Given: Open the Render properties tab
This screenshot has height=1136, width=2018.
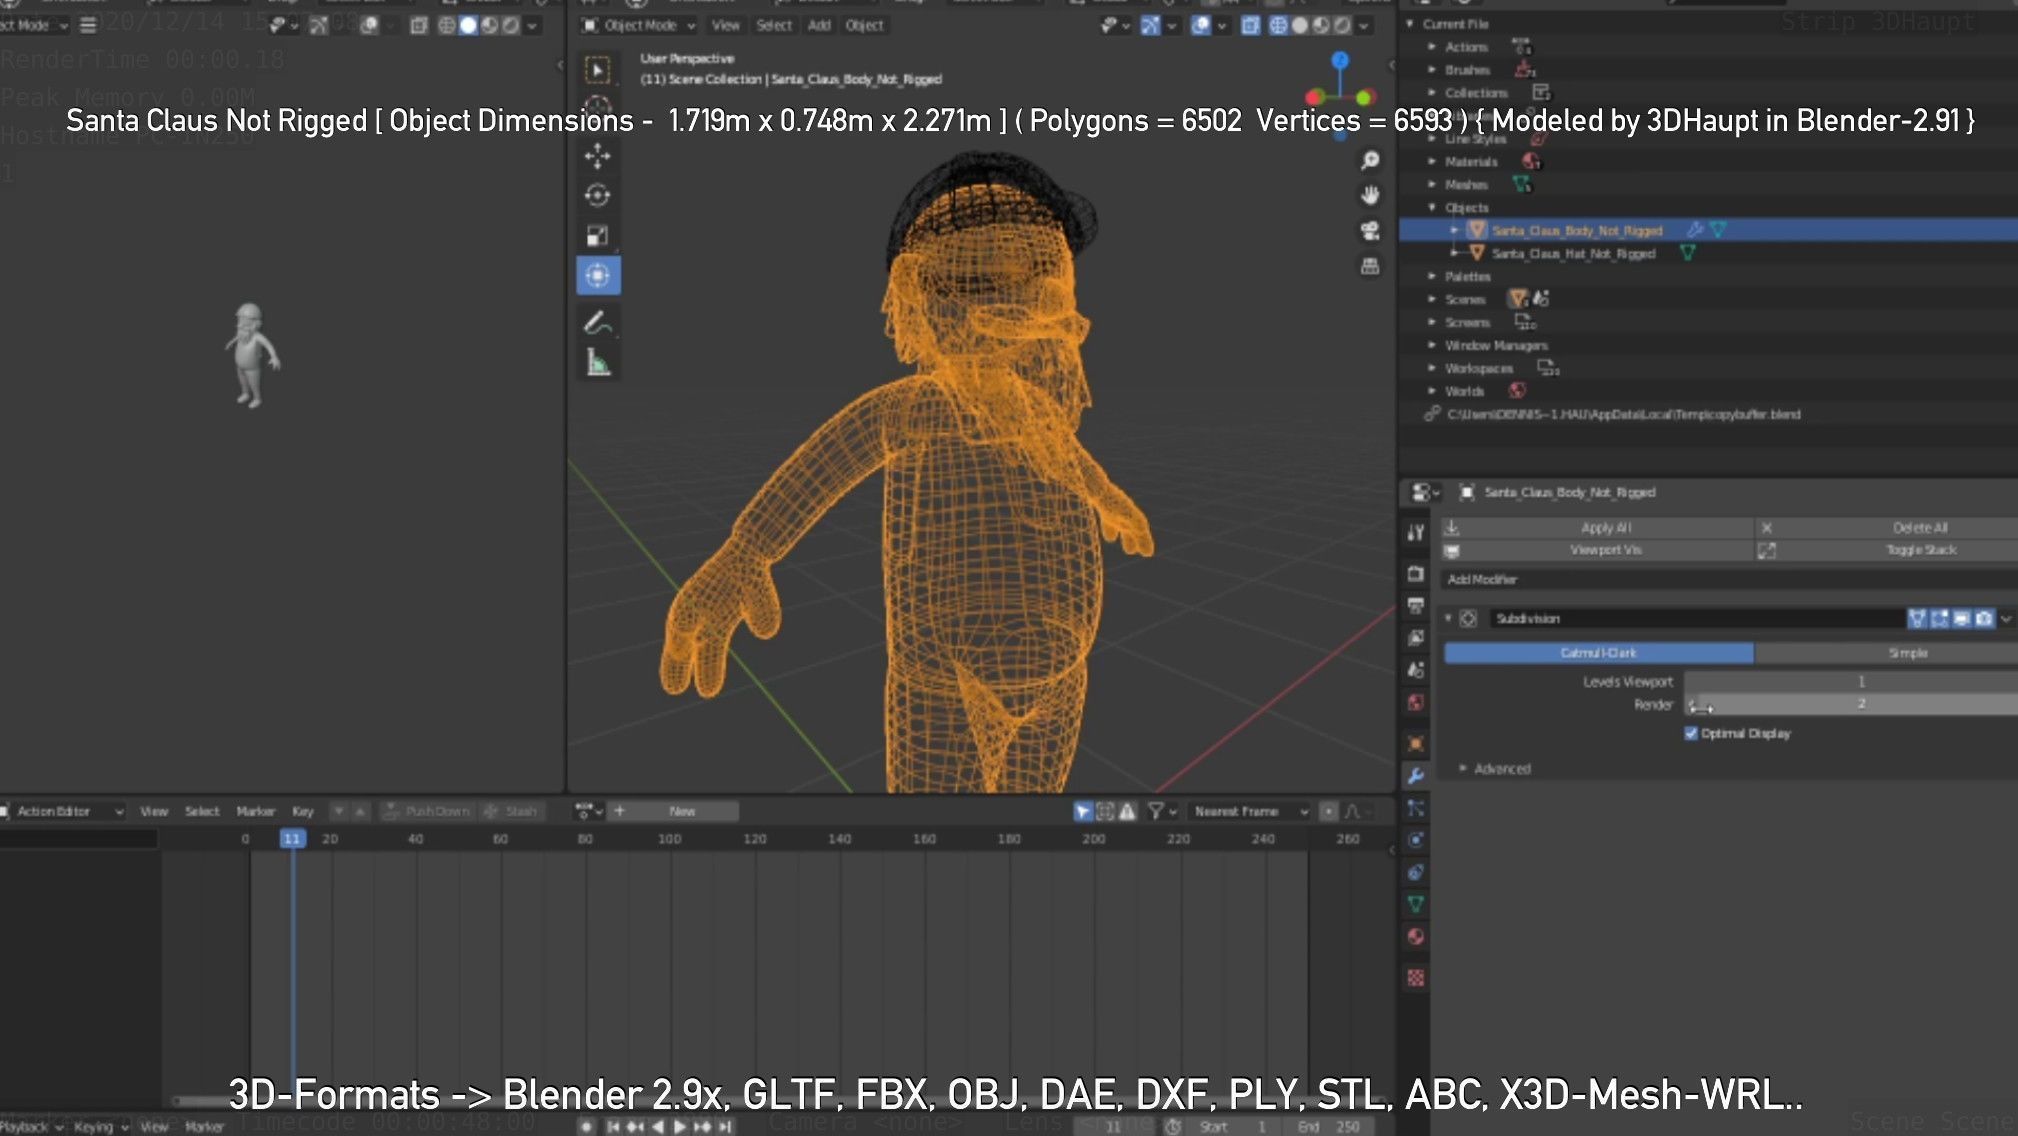Looking at the screenshot, I should pyautogui.click(x=1415, y=574).
